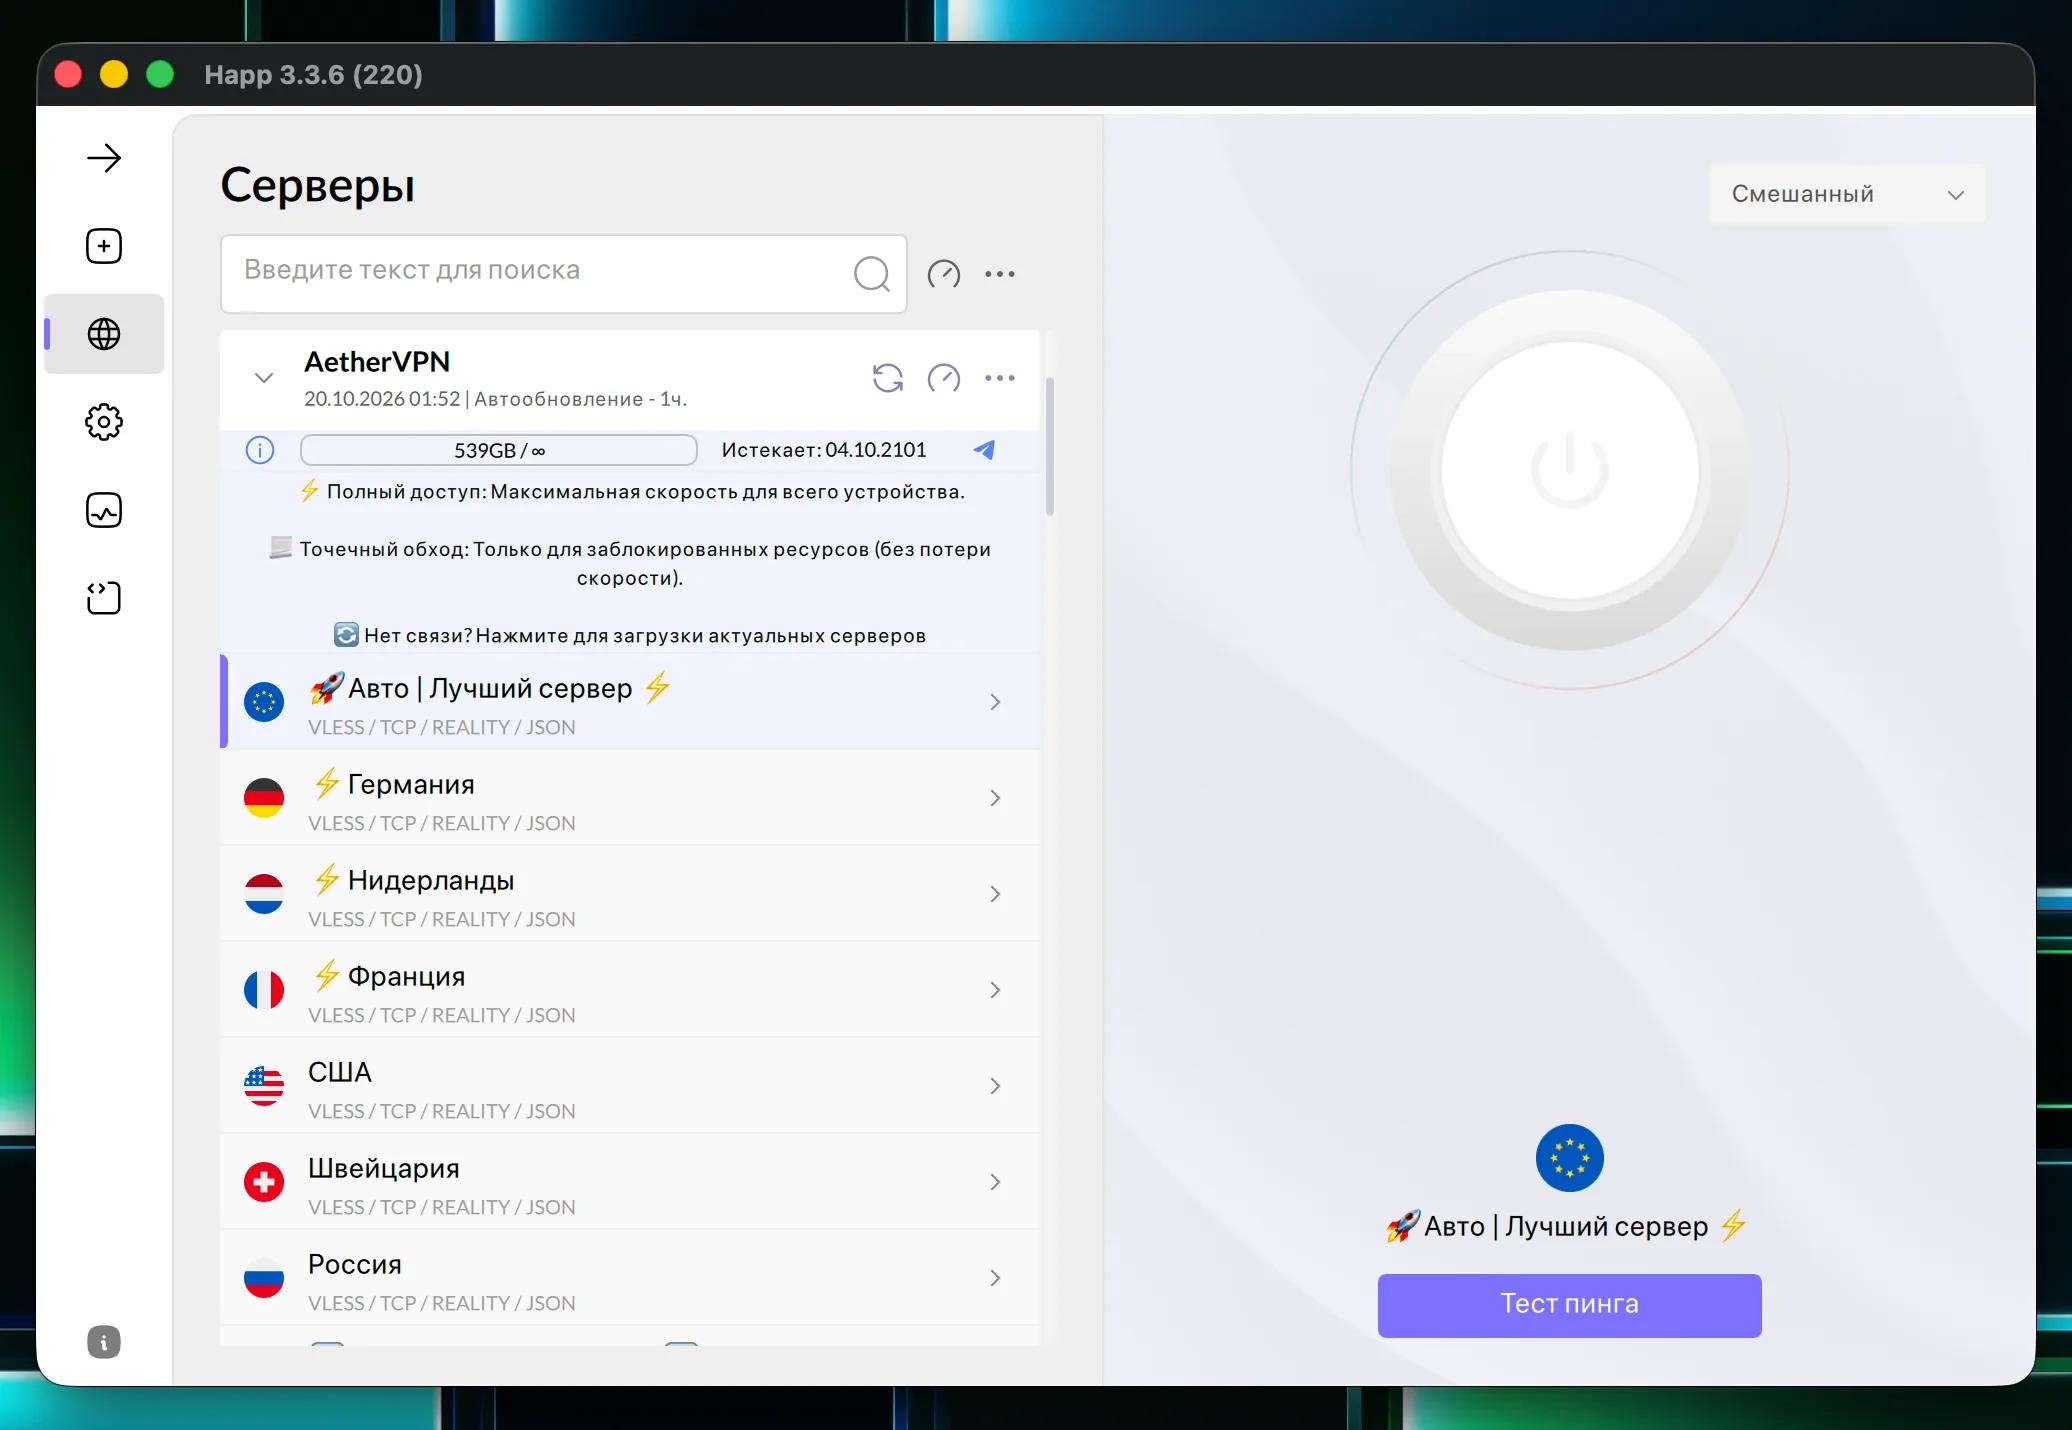The image size is (2072, 1430).
Task: Open the statistics graph icon in sidebar
Action: [x=104, y=510]
